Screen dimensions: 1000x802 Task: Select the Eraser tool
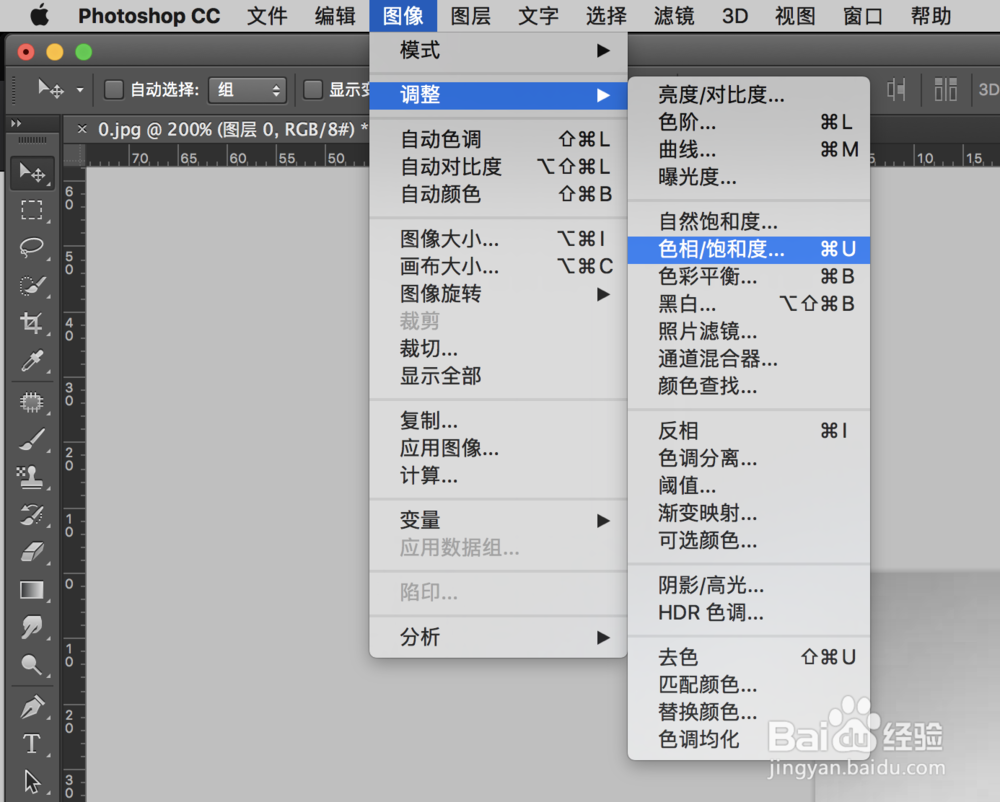tap(31, 552)
